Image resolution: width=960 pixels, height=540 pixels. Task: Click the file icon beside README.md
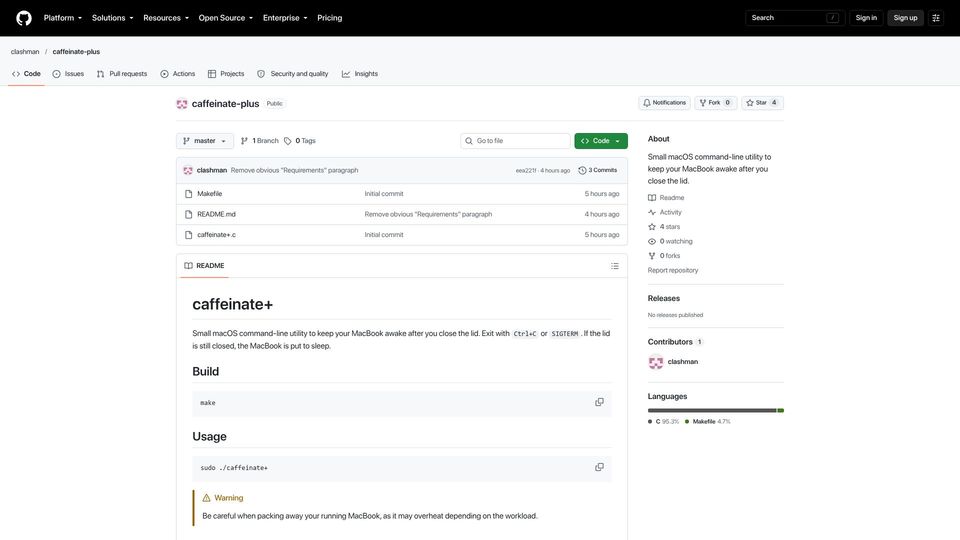[189, 214]
